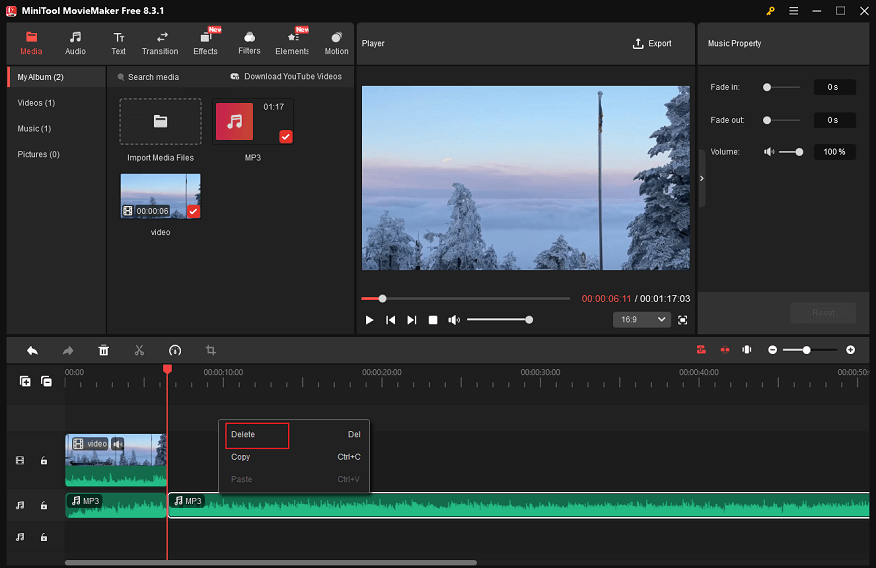
Task: Open the speed control tool
Action: 175,350
